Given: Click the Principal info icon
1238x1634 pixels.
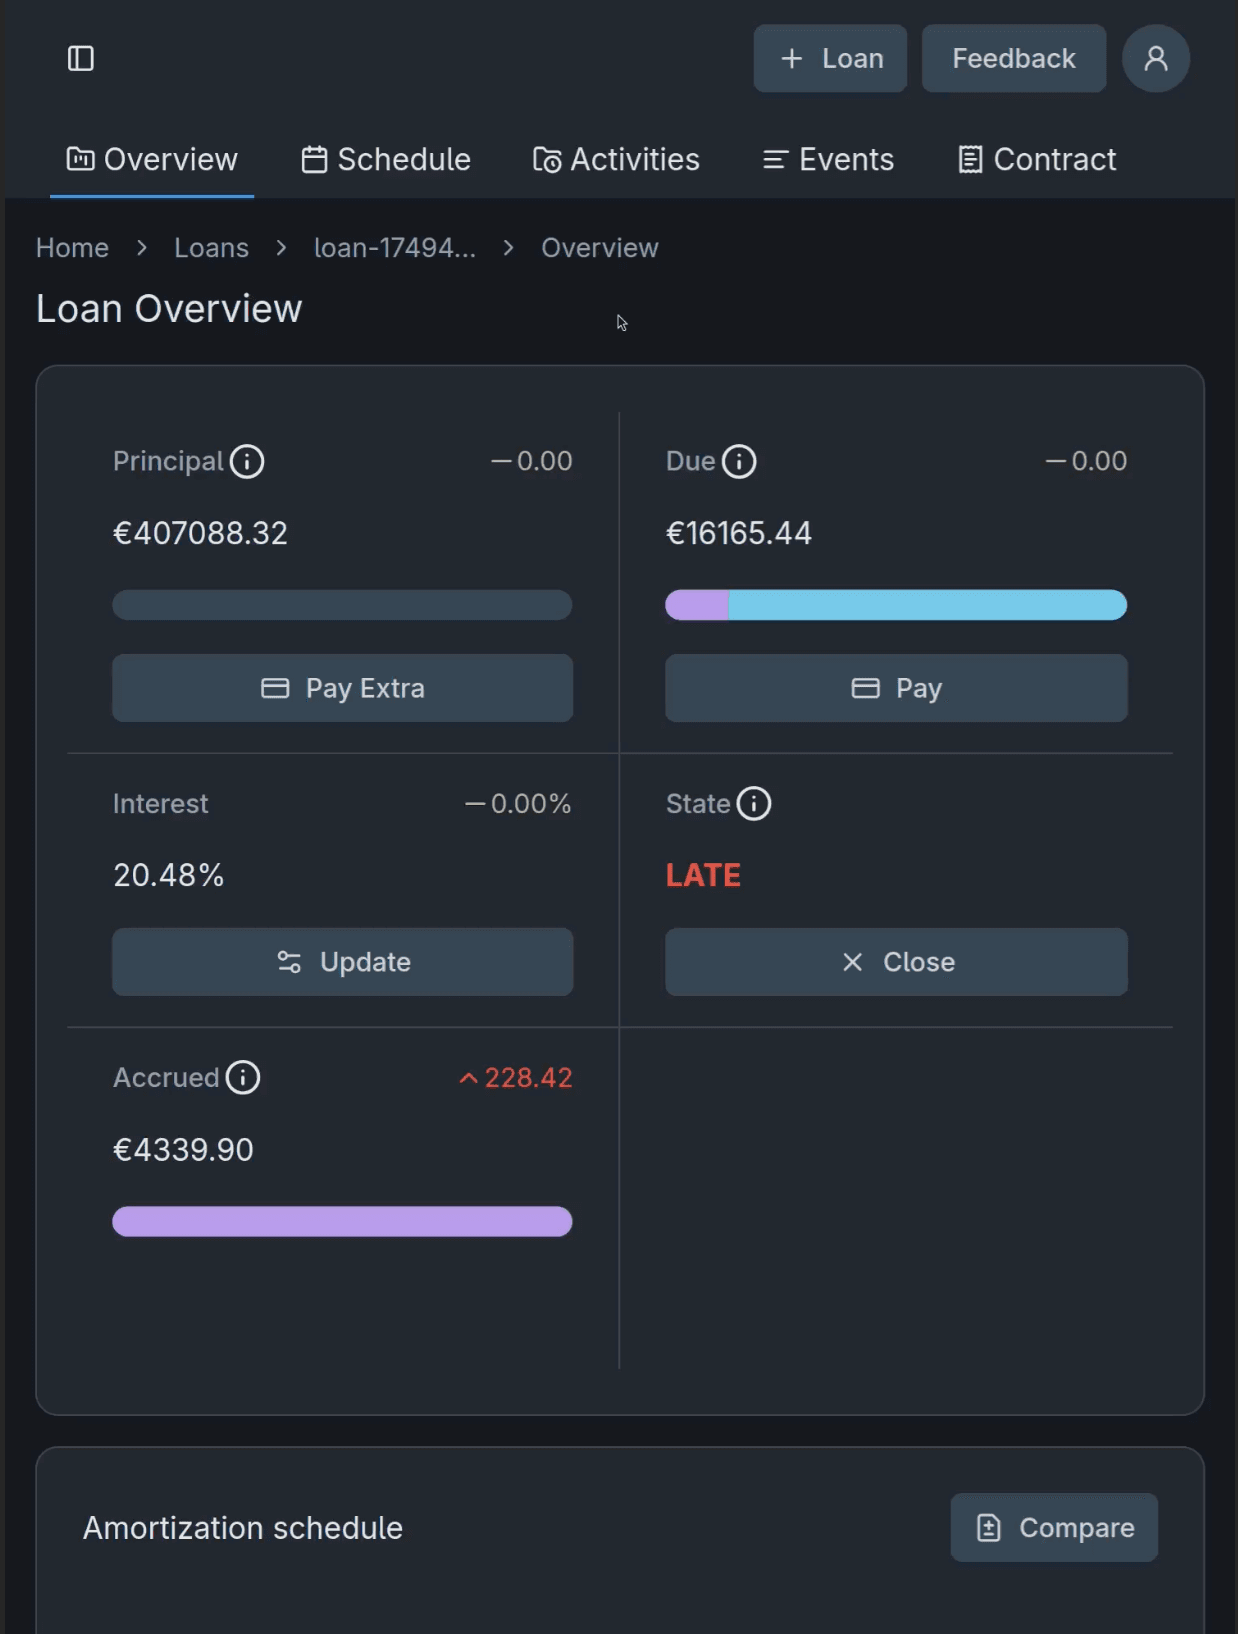Looking at the screenshot, I should (x=246, y=461).
